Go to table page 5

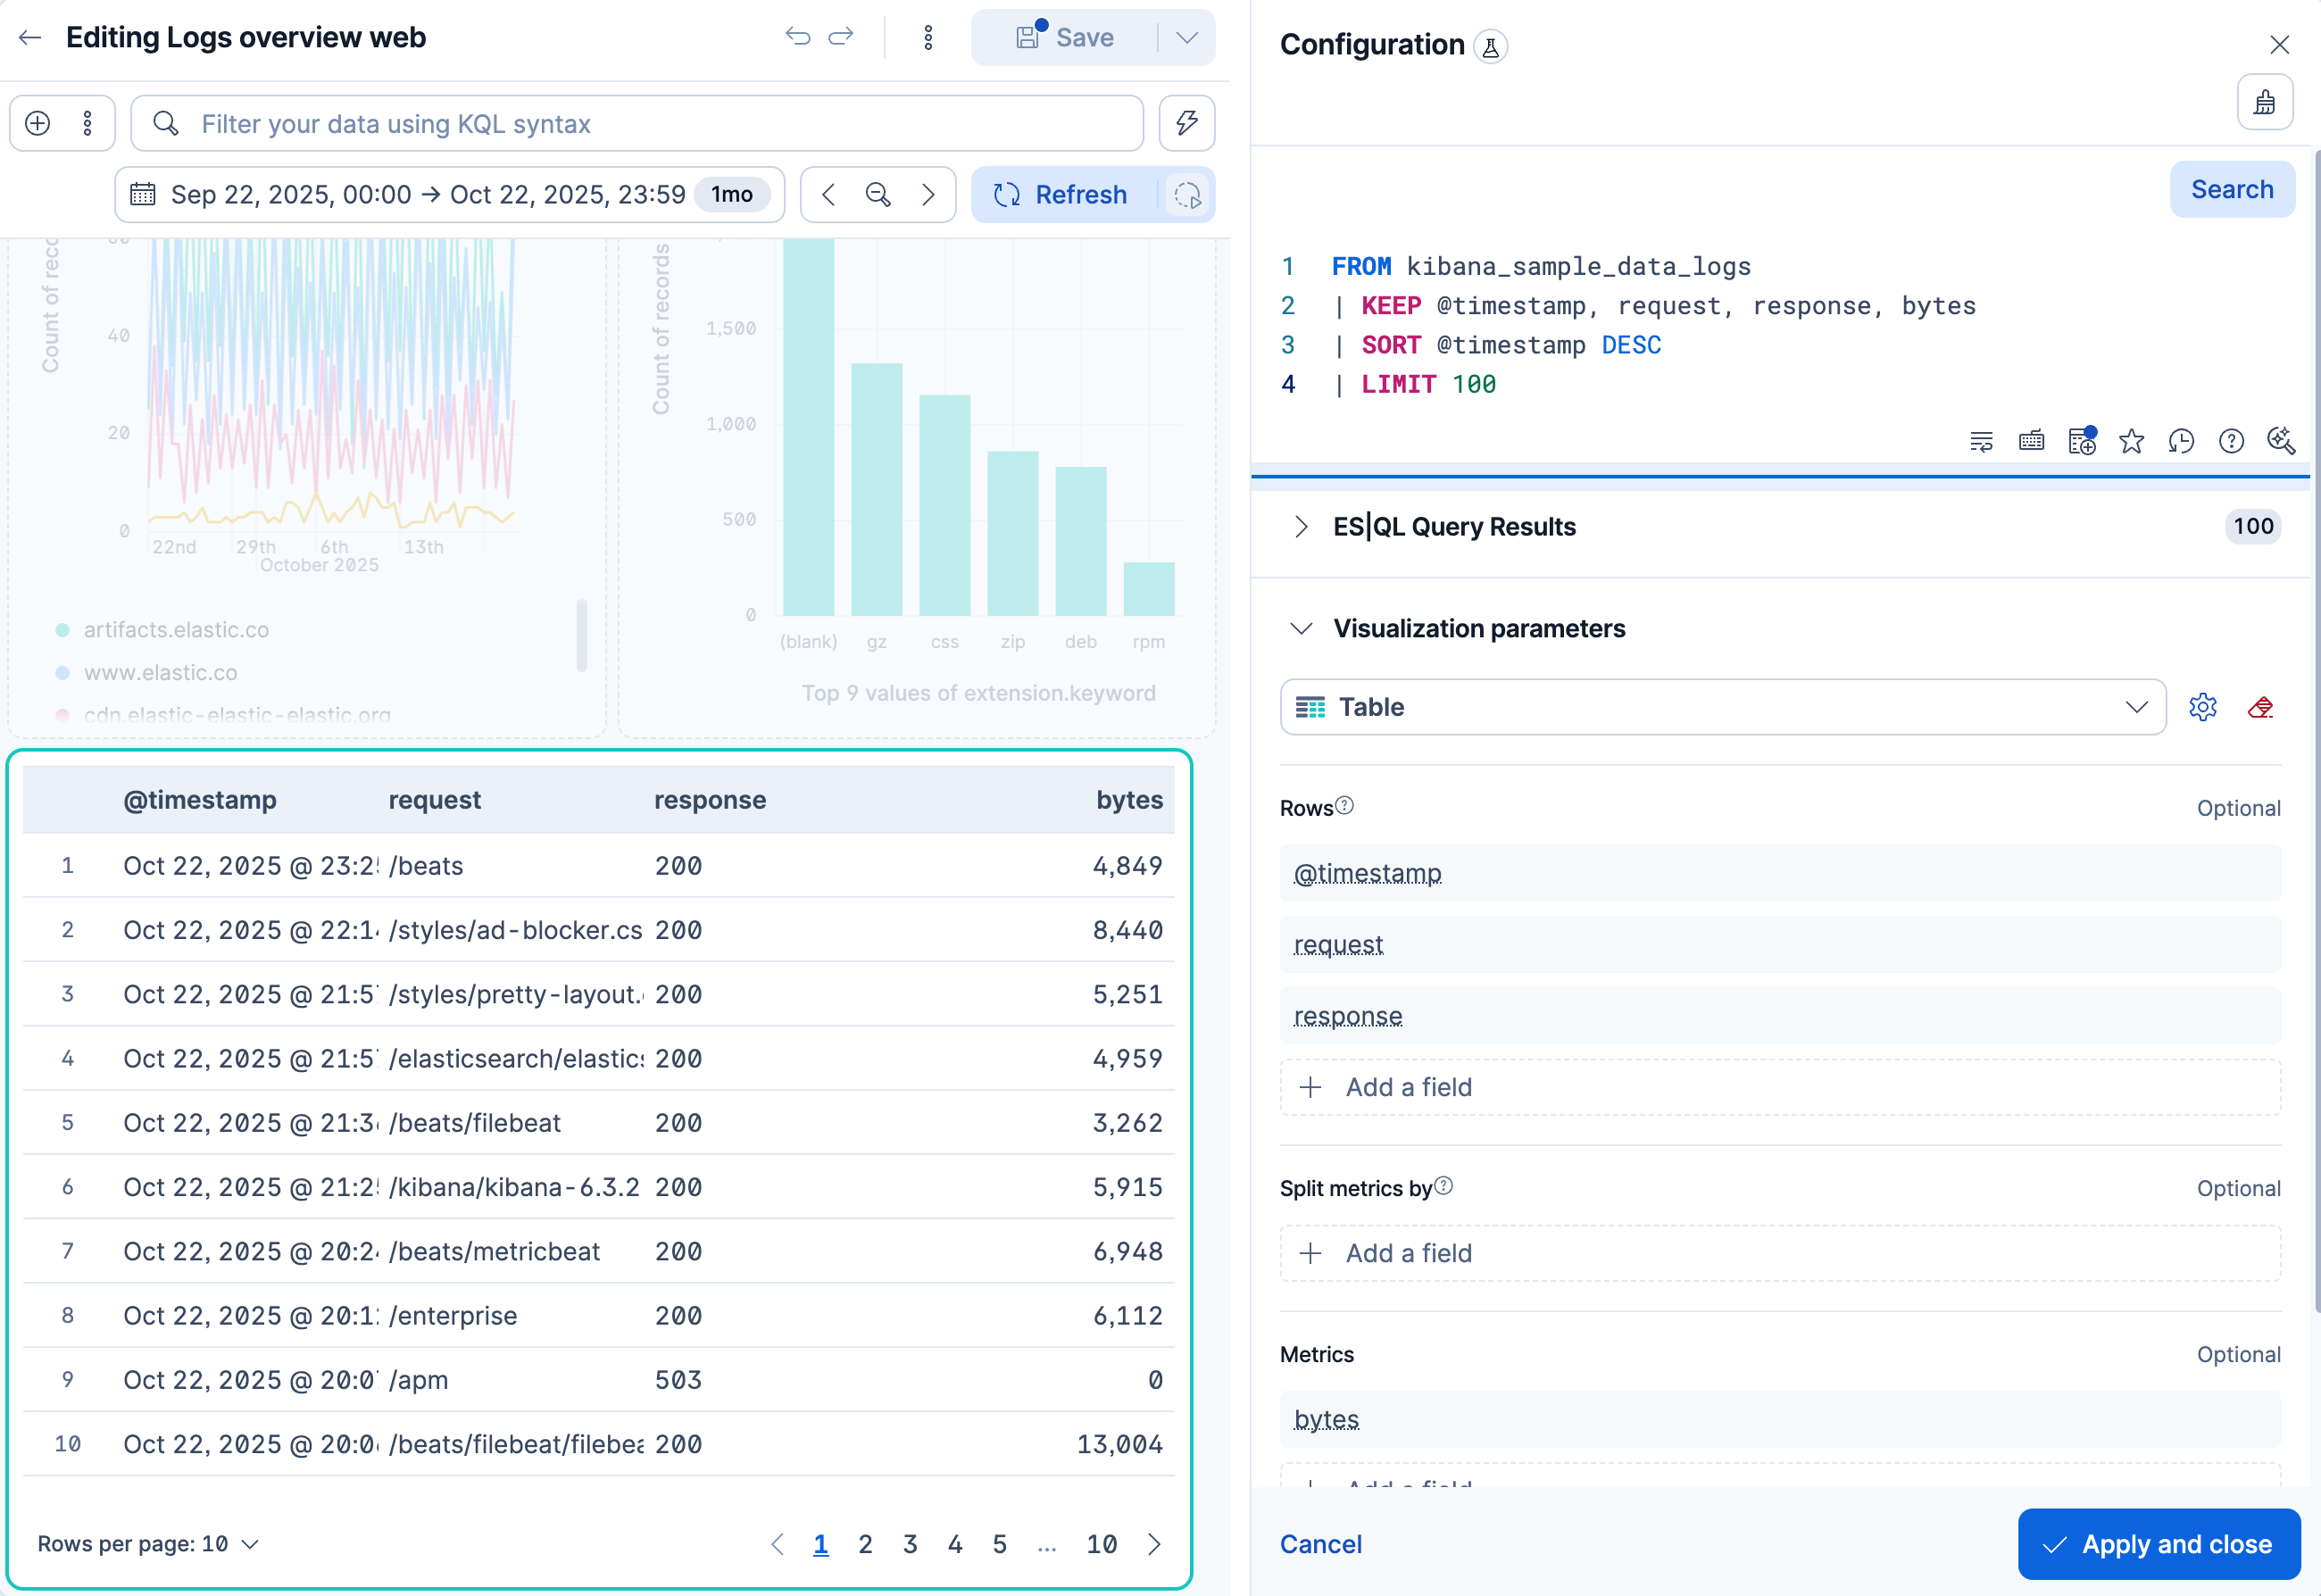(x=999, y=1544)
